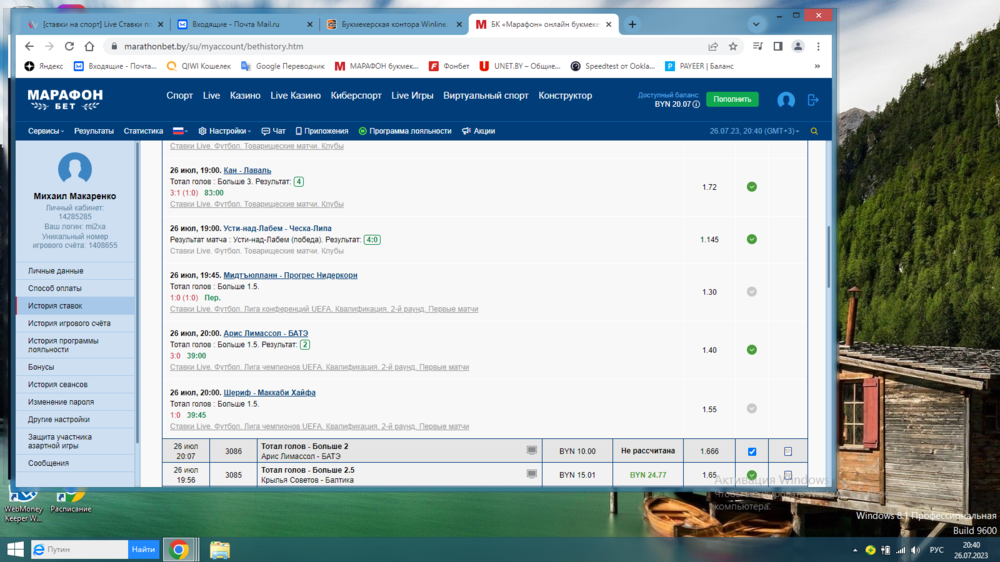Click the monitor icon in the Крылья Советов row
This screenshot has height=562, width=1000.
coord(532,474)
